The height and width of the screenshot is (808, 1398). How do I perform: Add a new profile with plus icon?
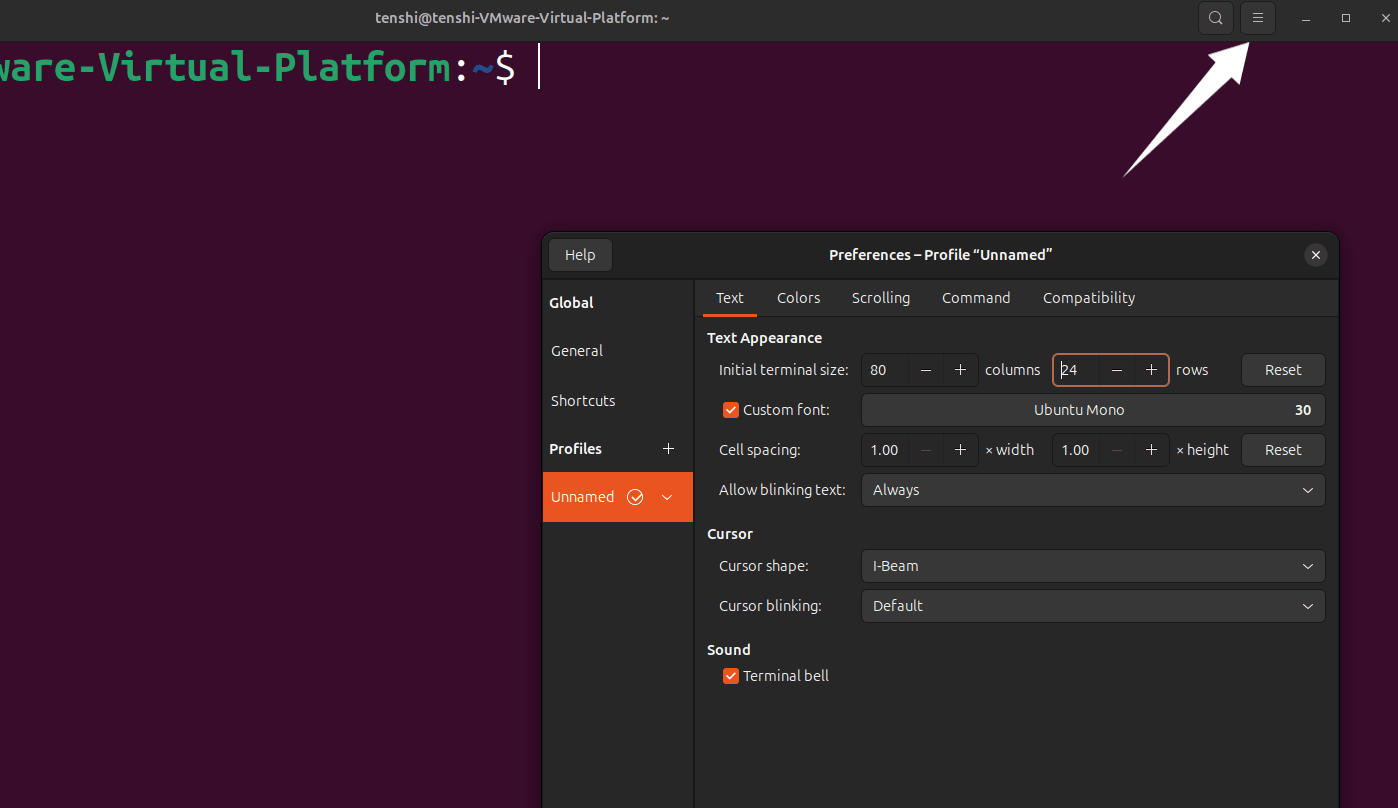click(669, 449)
